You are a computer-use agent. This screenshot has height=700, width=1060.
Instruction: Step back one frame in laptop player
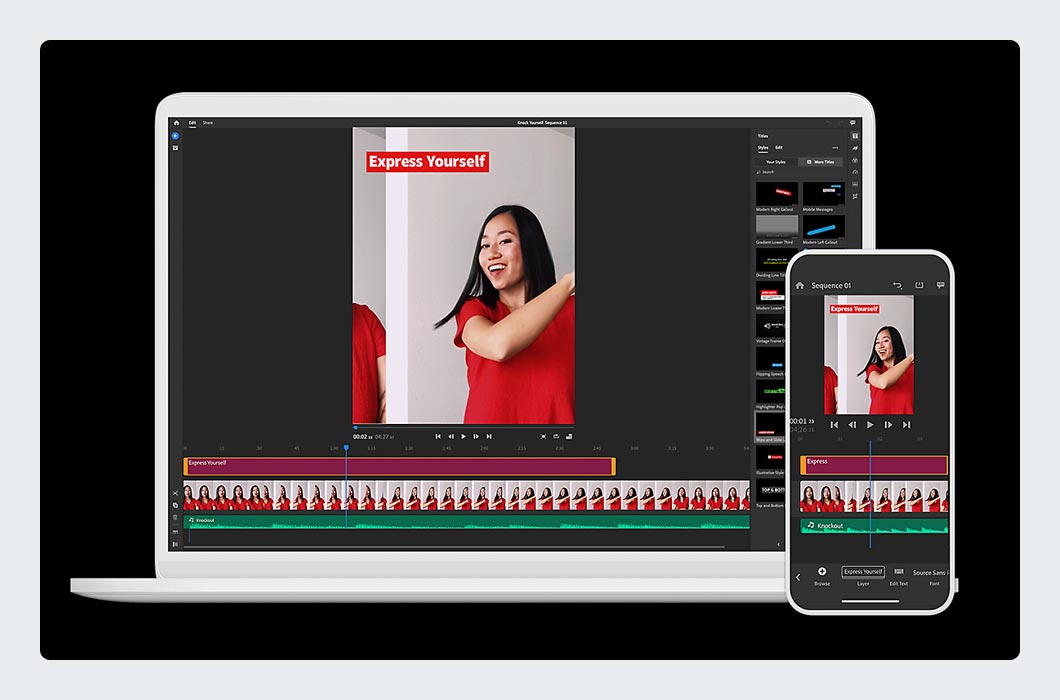451,437
